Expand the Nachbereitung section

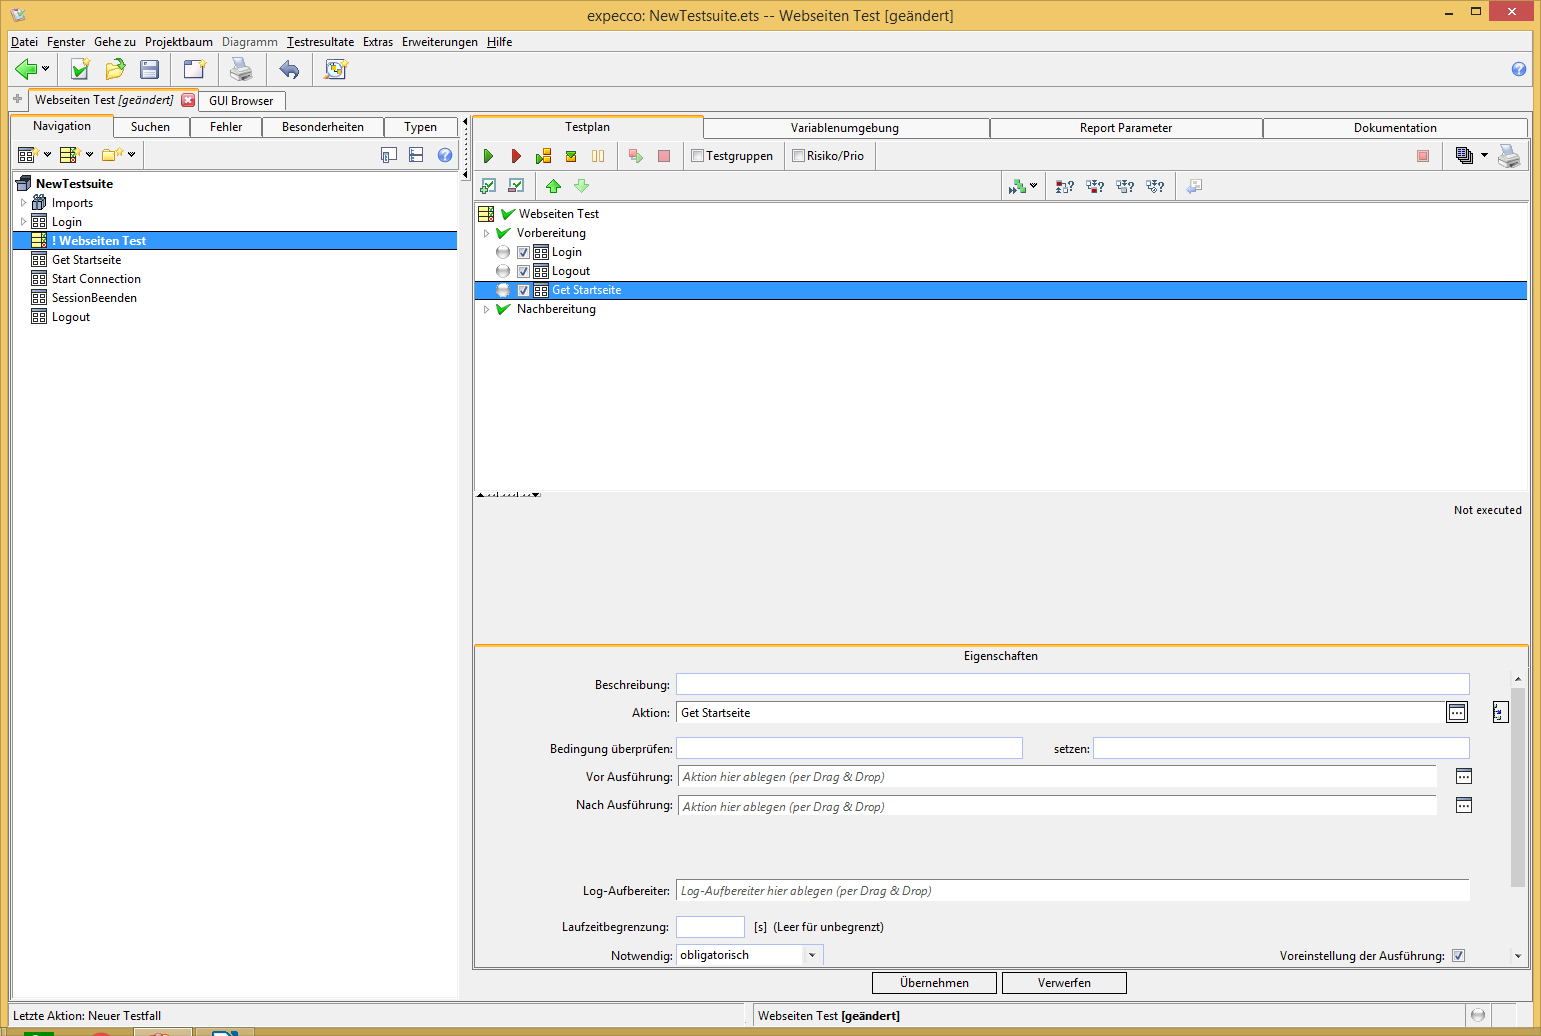click(x=487, y=309)
